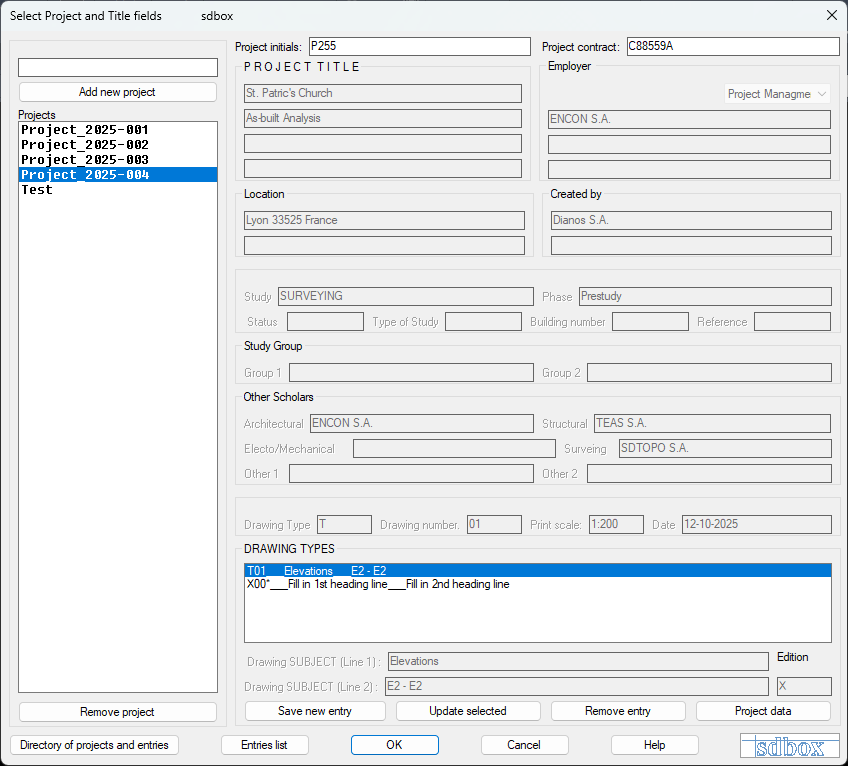The image size is (848, 766).
Task: Open the Entries list
Action: point(264,745)
